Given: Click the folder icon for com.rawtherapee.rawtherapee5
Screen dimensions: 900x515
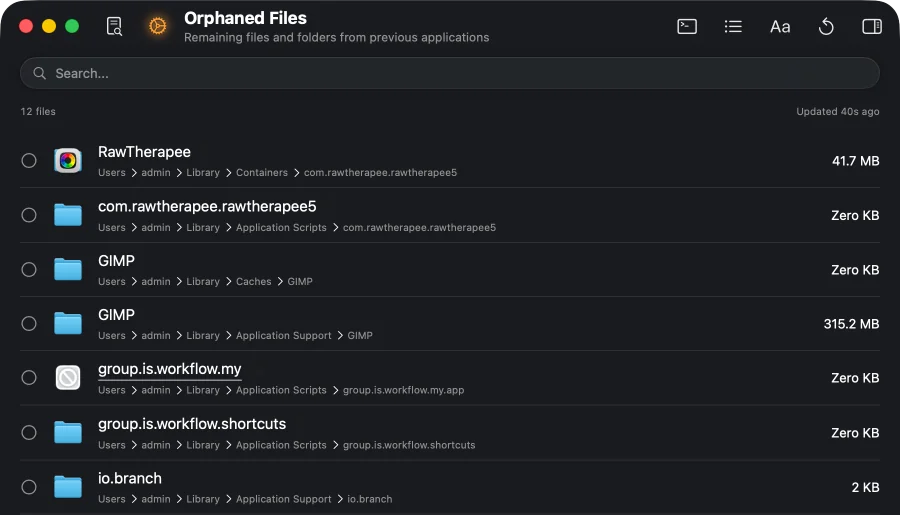Looking at the screenshot, I should coord(68,215).
